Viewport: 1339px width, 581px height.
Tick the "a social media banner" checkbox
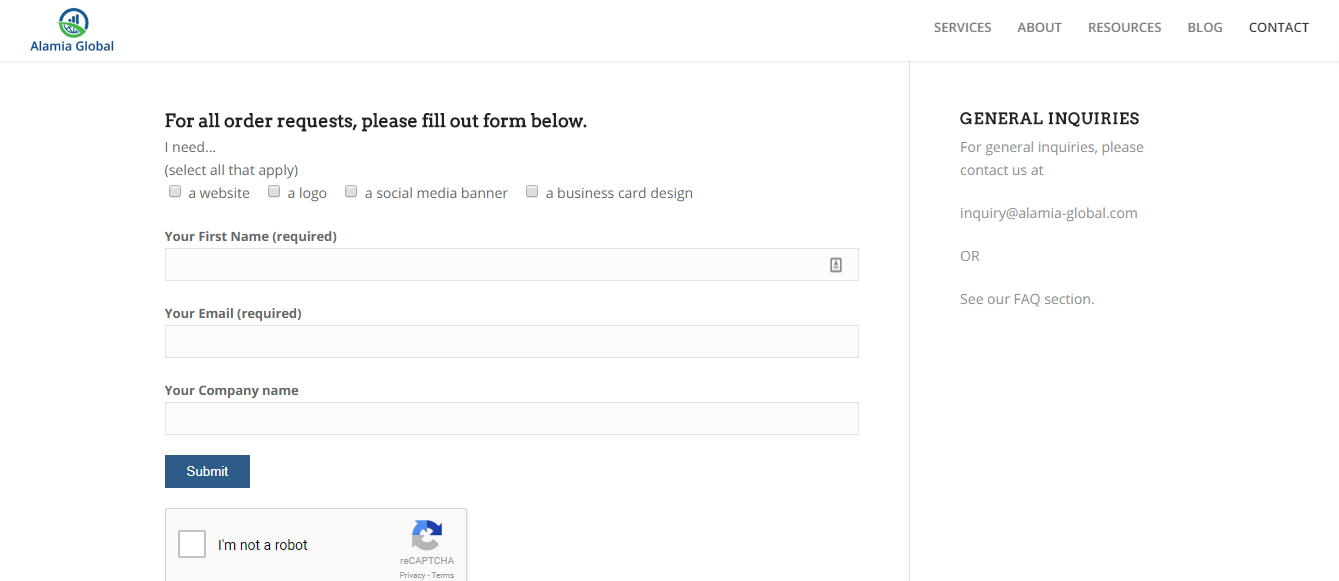351,191
